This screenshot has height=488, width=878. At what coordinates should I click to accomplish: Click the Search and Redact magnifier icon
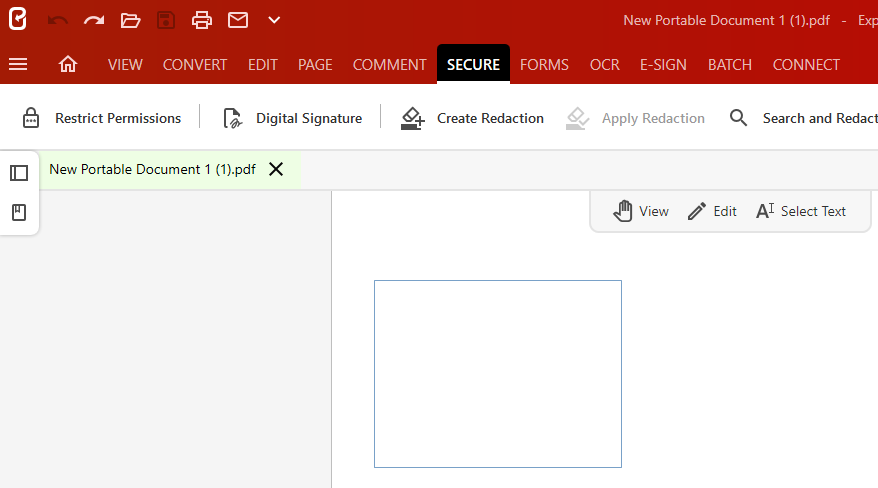pyautogui.click(x=739, y=118)
